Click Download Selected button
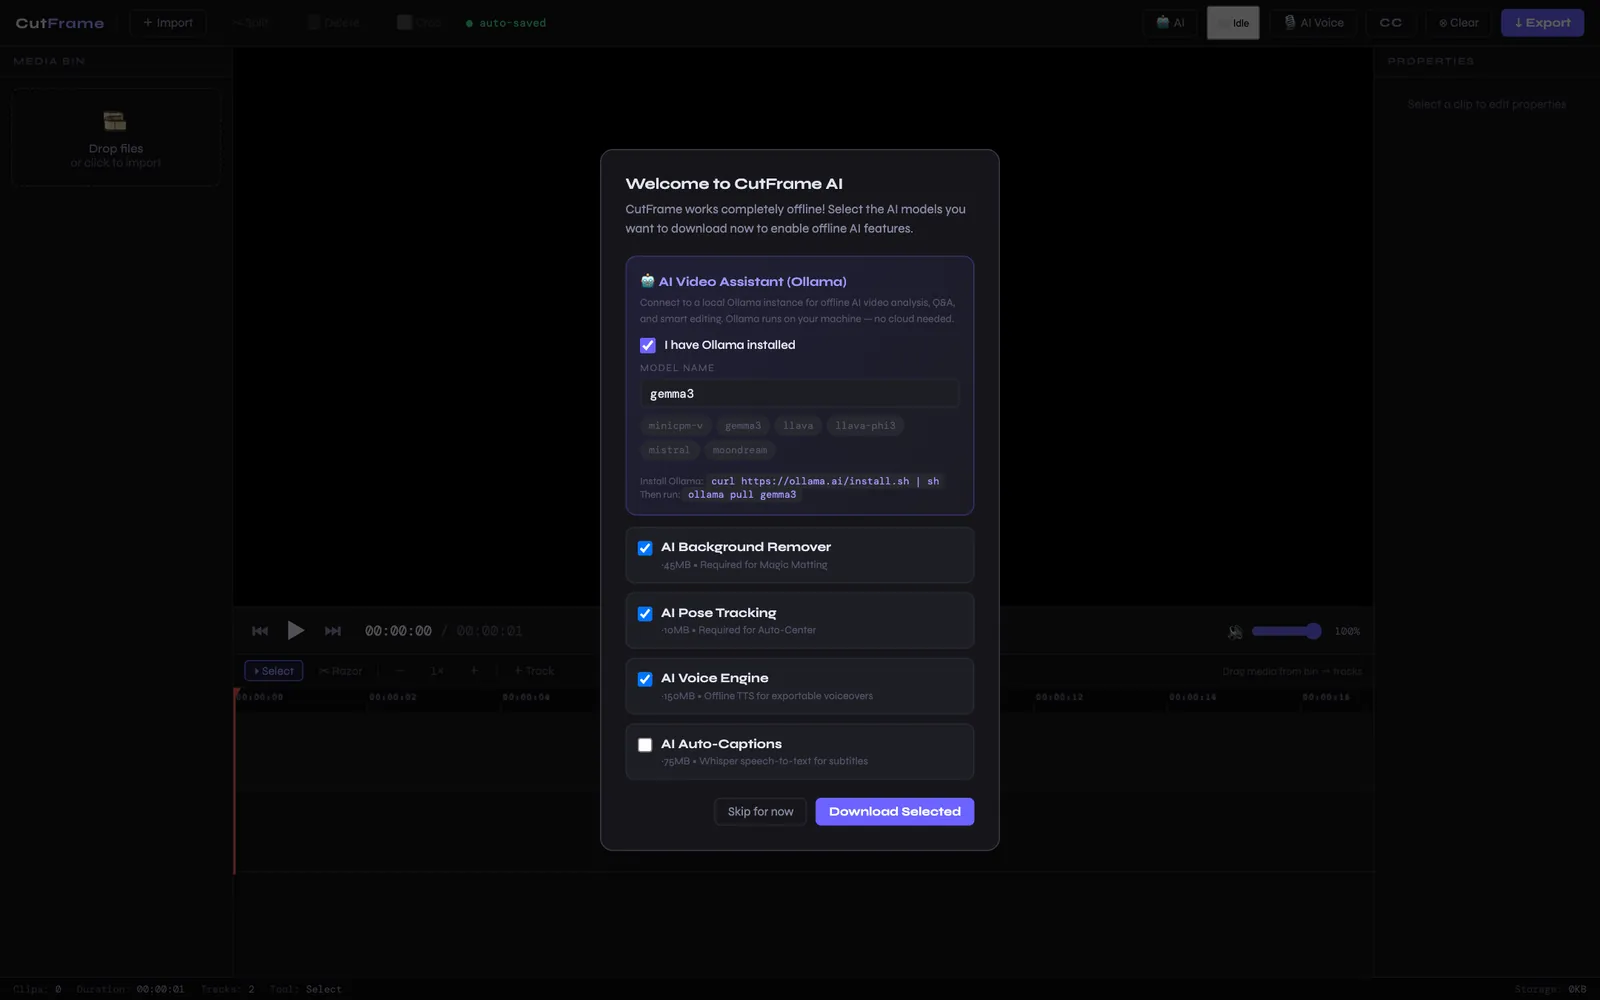Screen dimensions: 1600x1000 click(895, 812)
